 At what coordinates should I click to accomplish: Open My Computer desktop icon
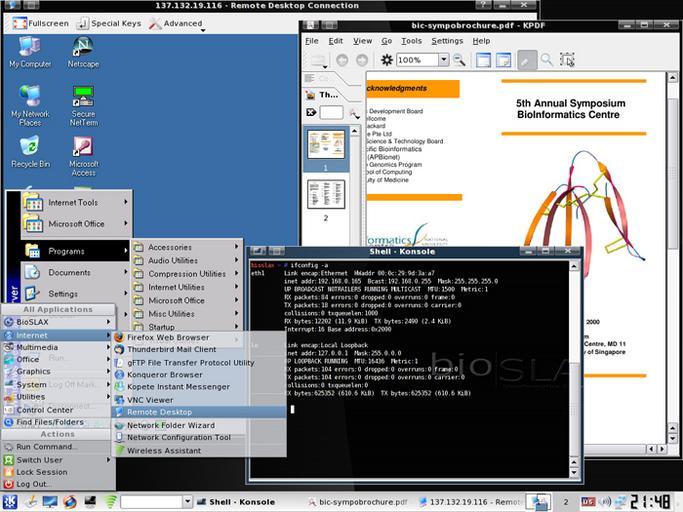coord(30,51)
